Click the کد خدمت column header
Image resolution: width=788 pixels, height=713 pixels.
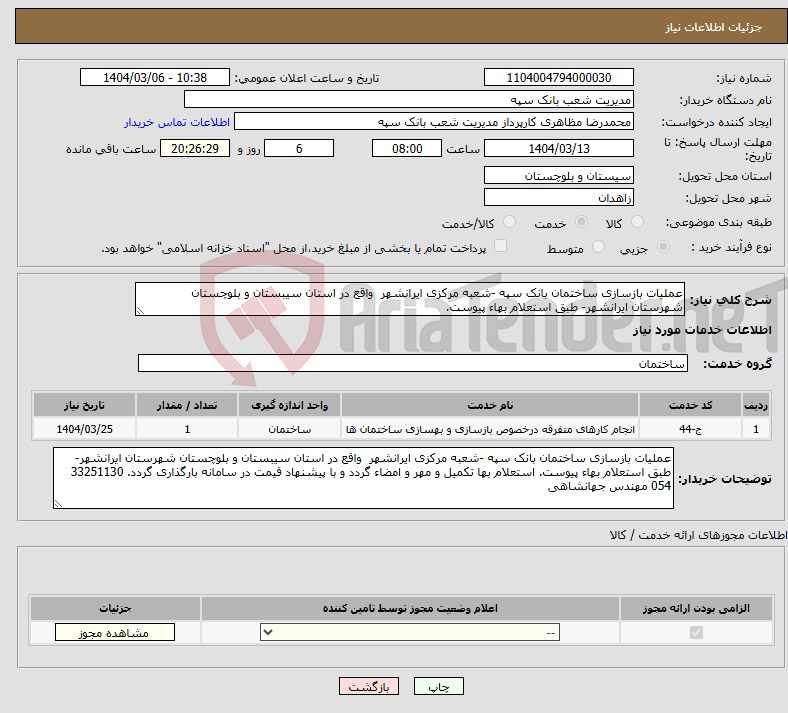click(x=690, y=405)
